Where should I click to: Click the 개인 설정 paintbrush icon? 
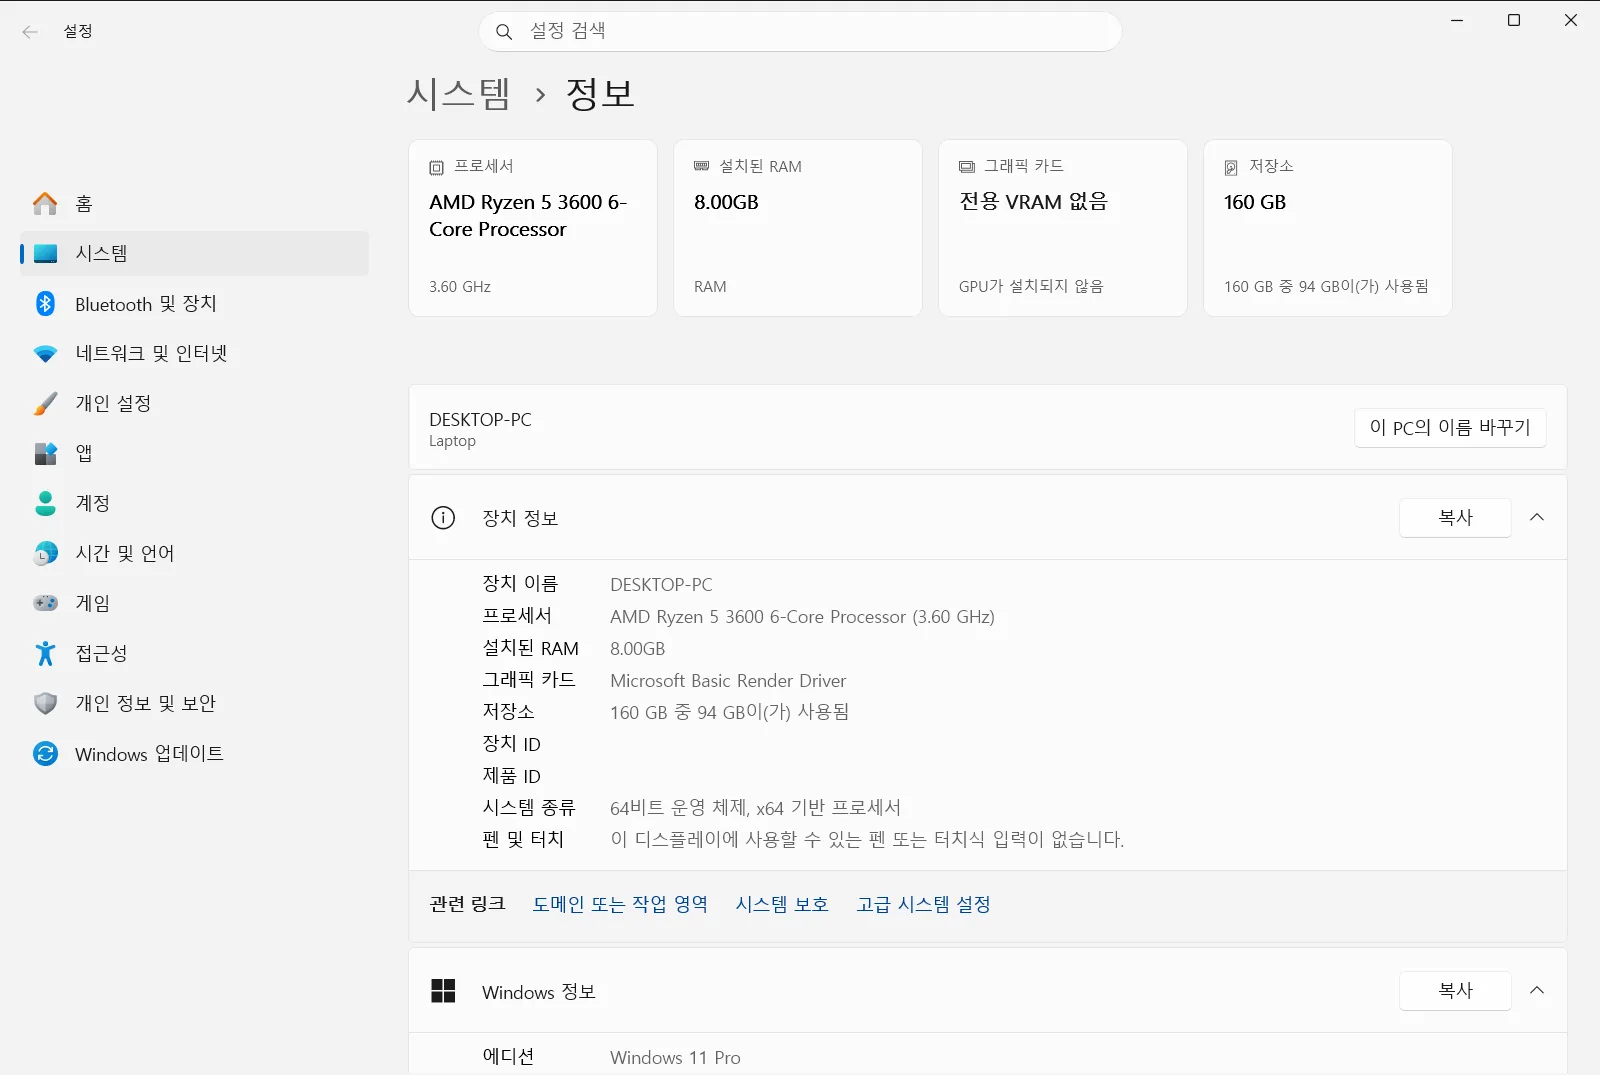point(45,404)
